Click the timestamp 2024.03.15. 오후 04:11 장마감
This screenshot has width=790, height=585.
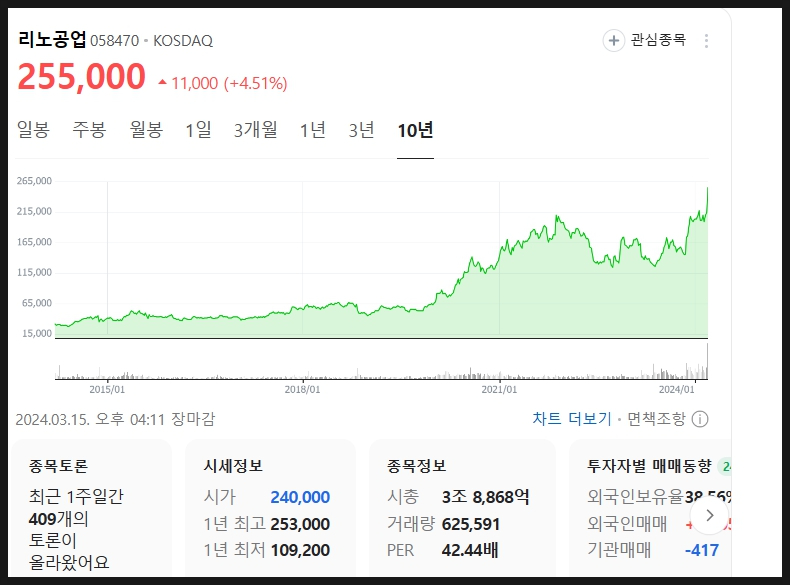115,419
